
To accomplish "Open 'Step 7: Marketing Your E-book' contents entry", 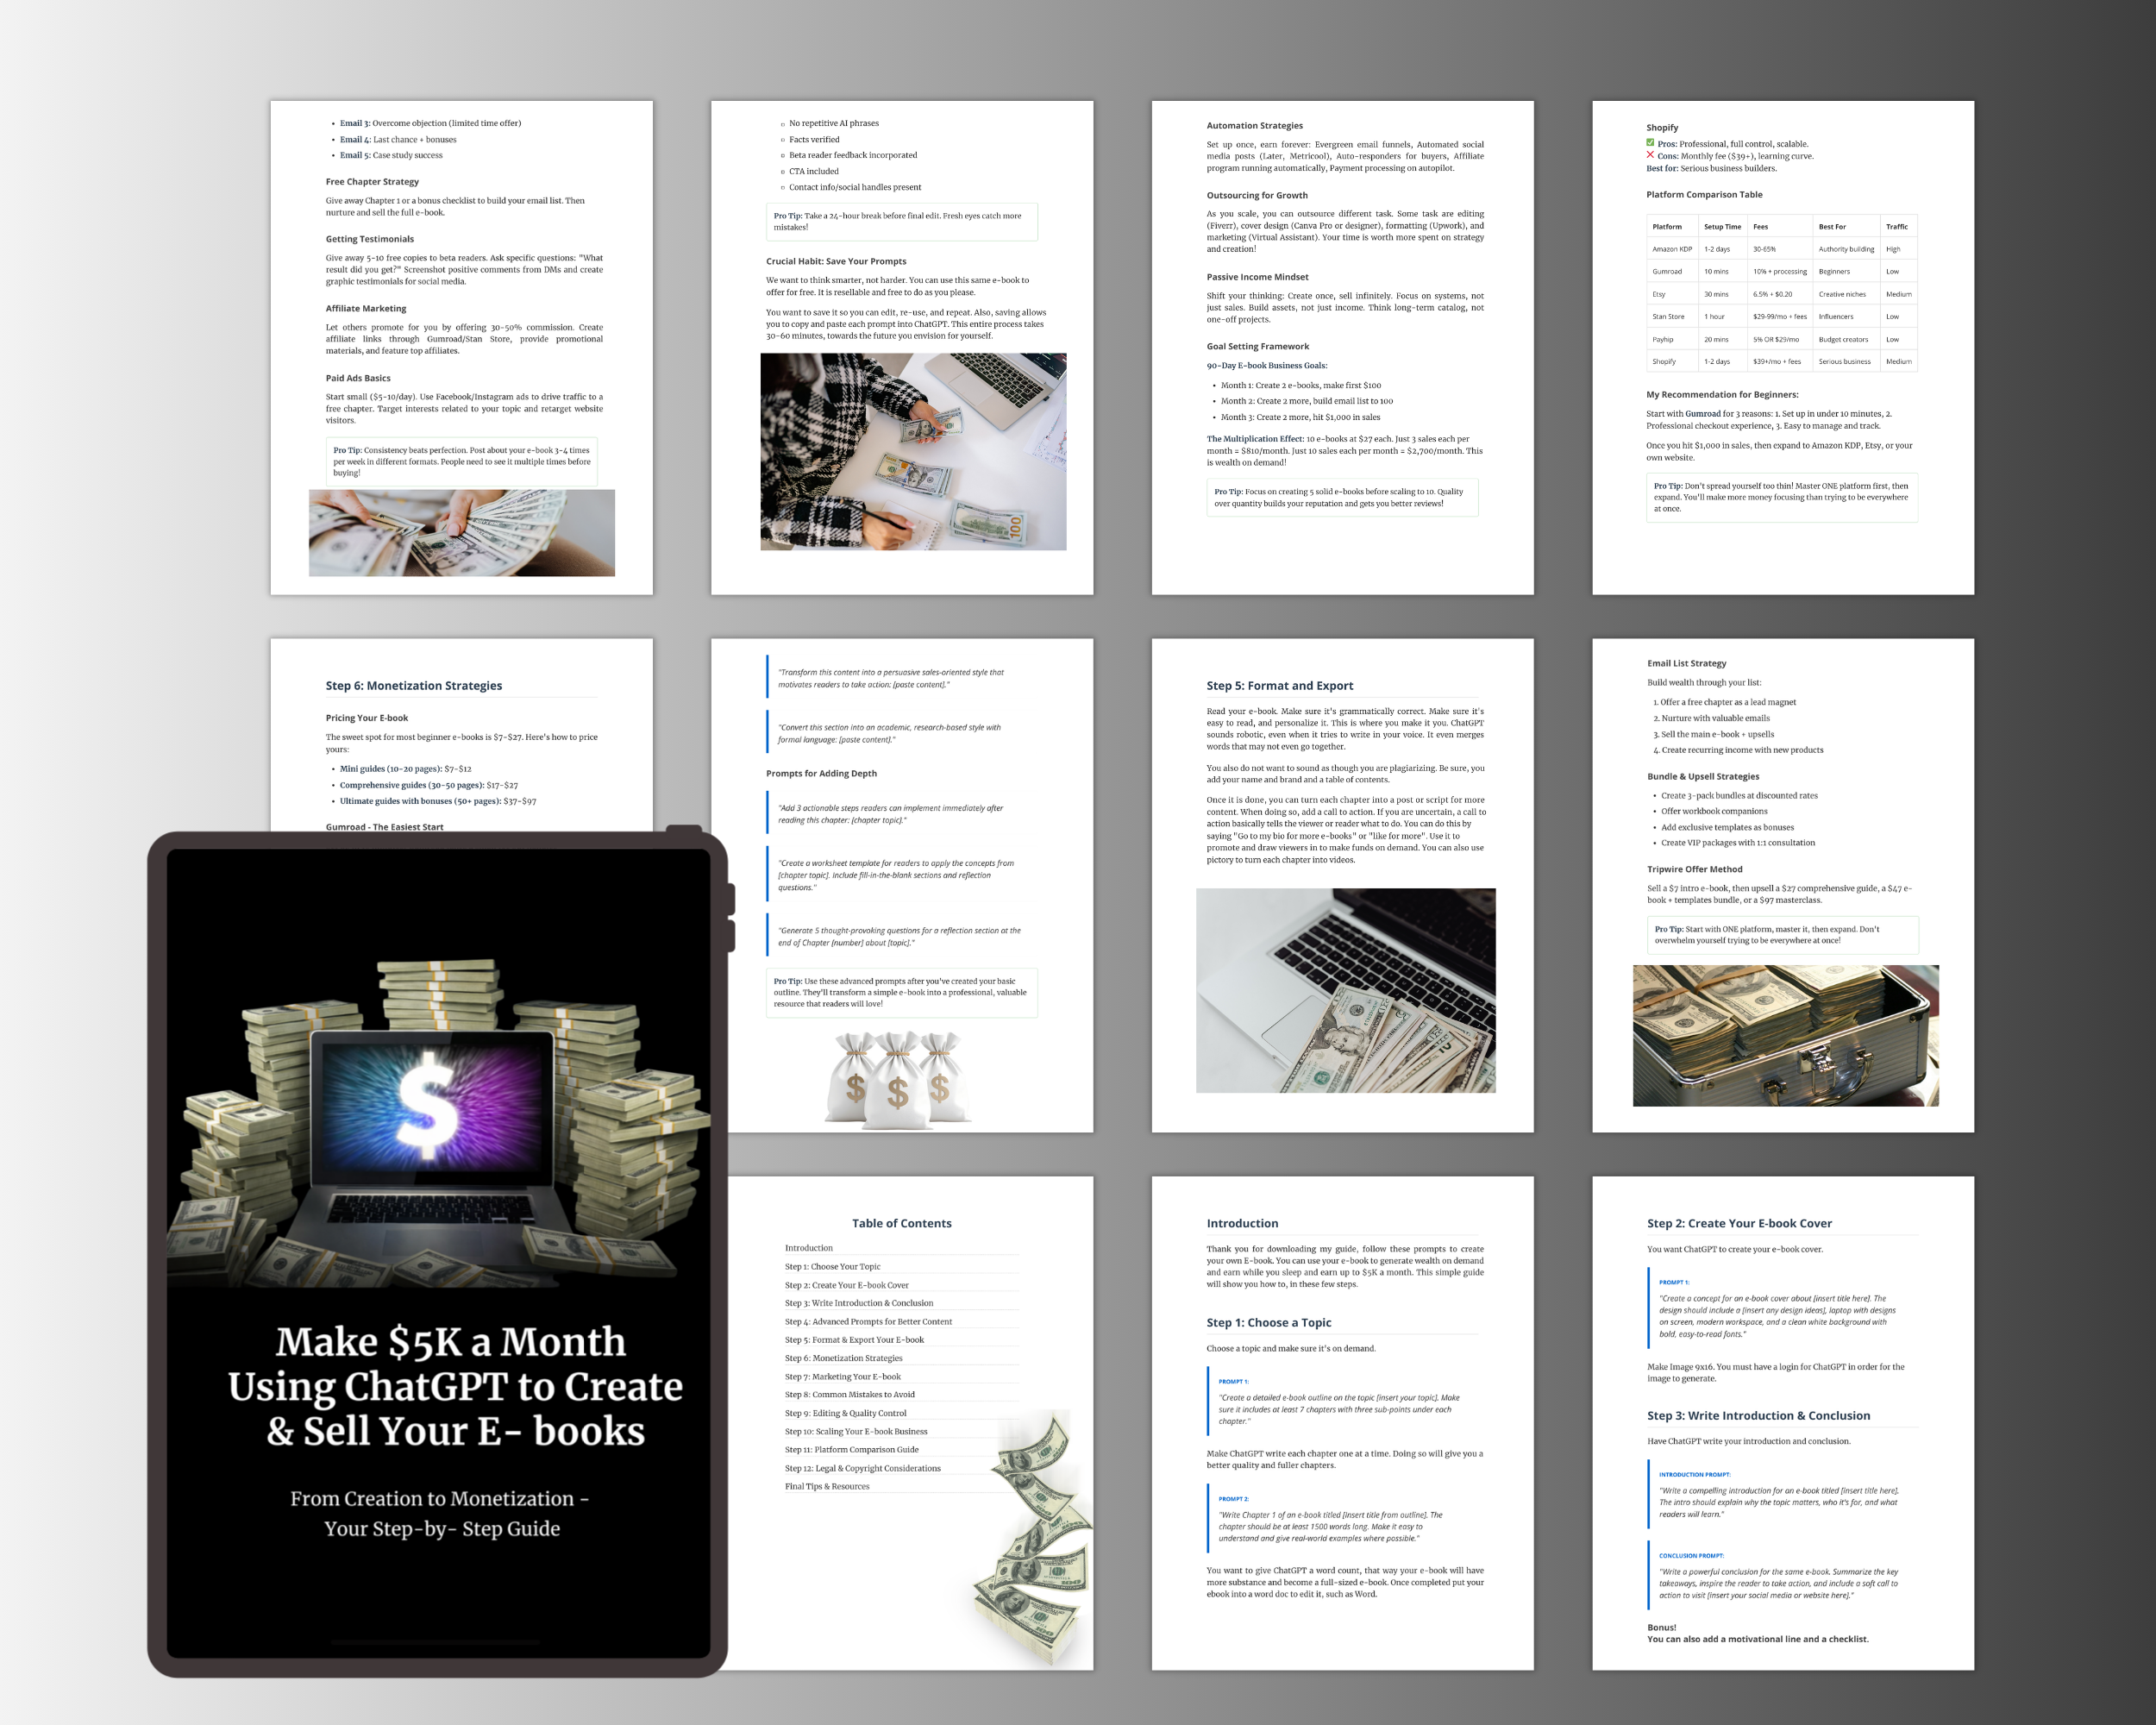I will (842, 1376).
